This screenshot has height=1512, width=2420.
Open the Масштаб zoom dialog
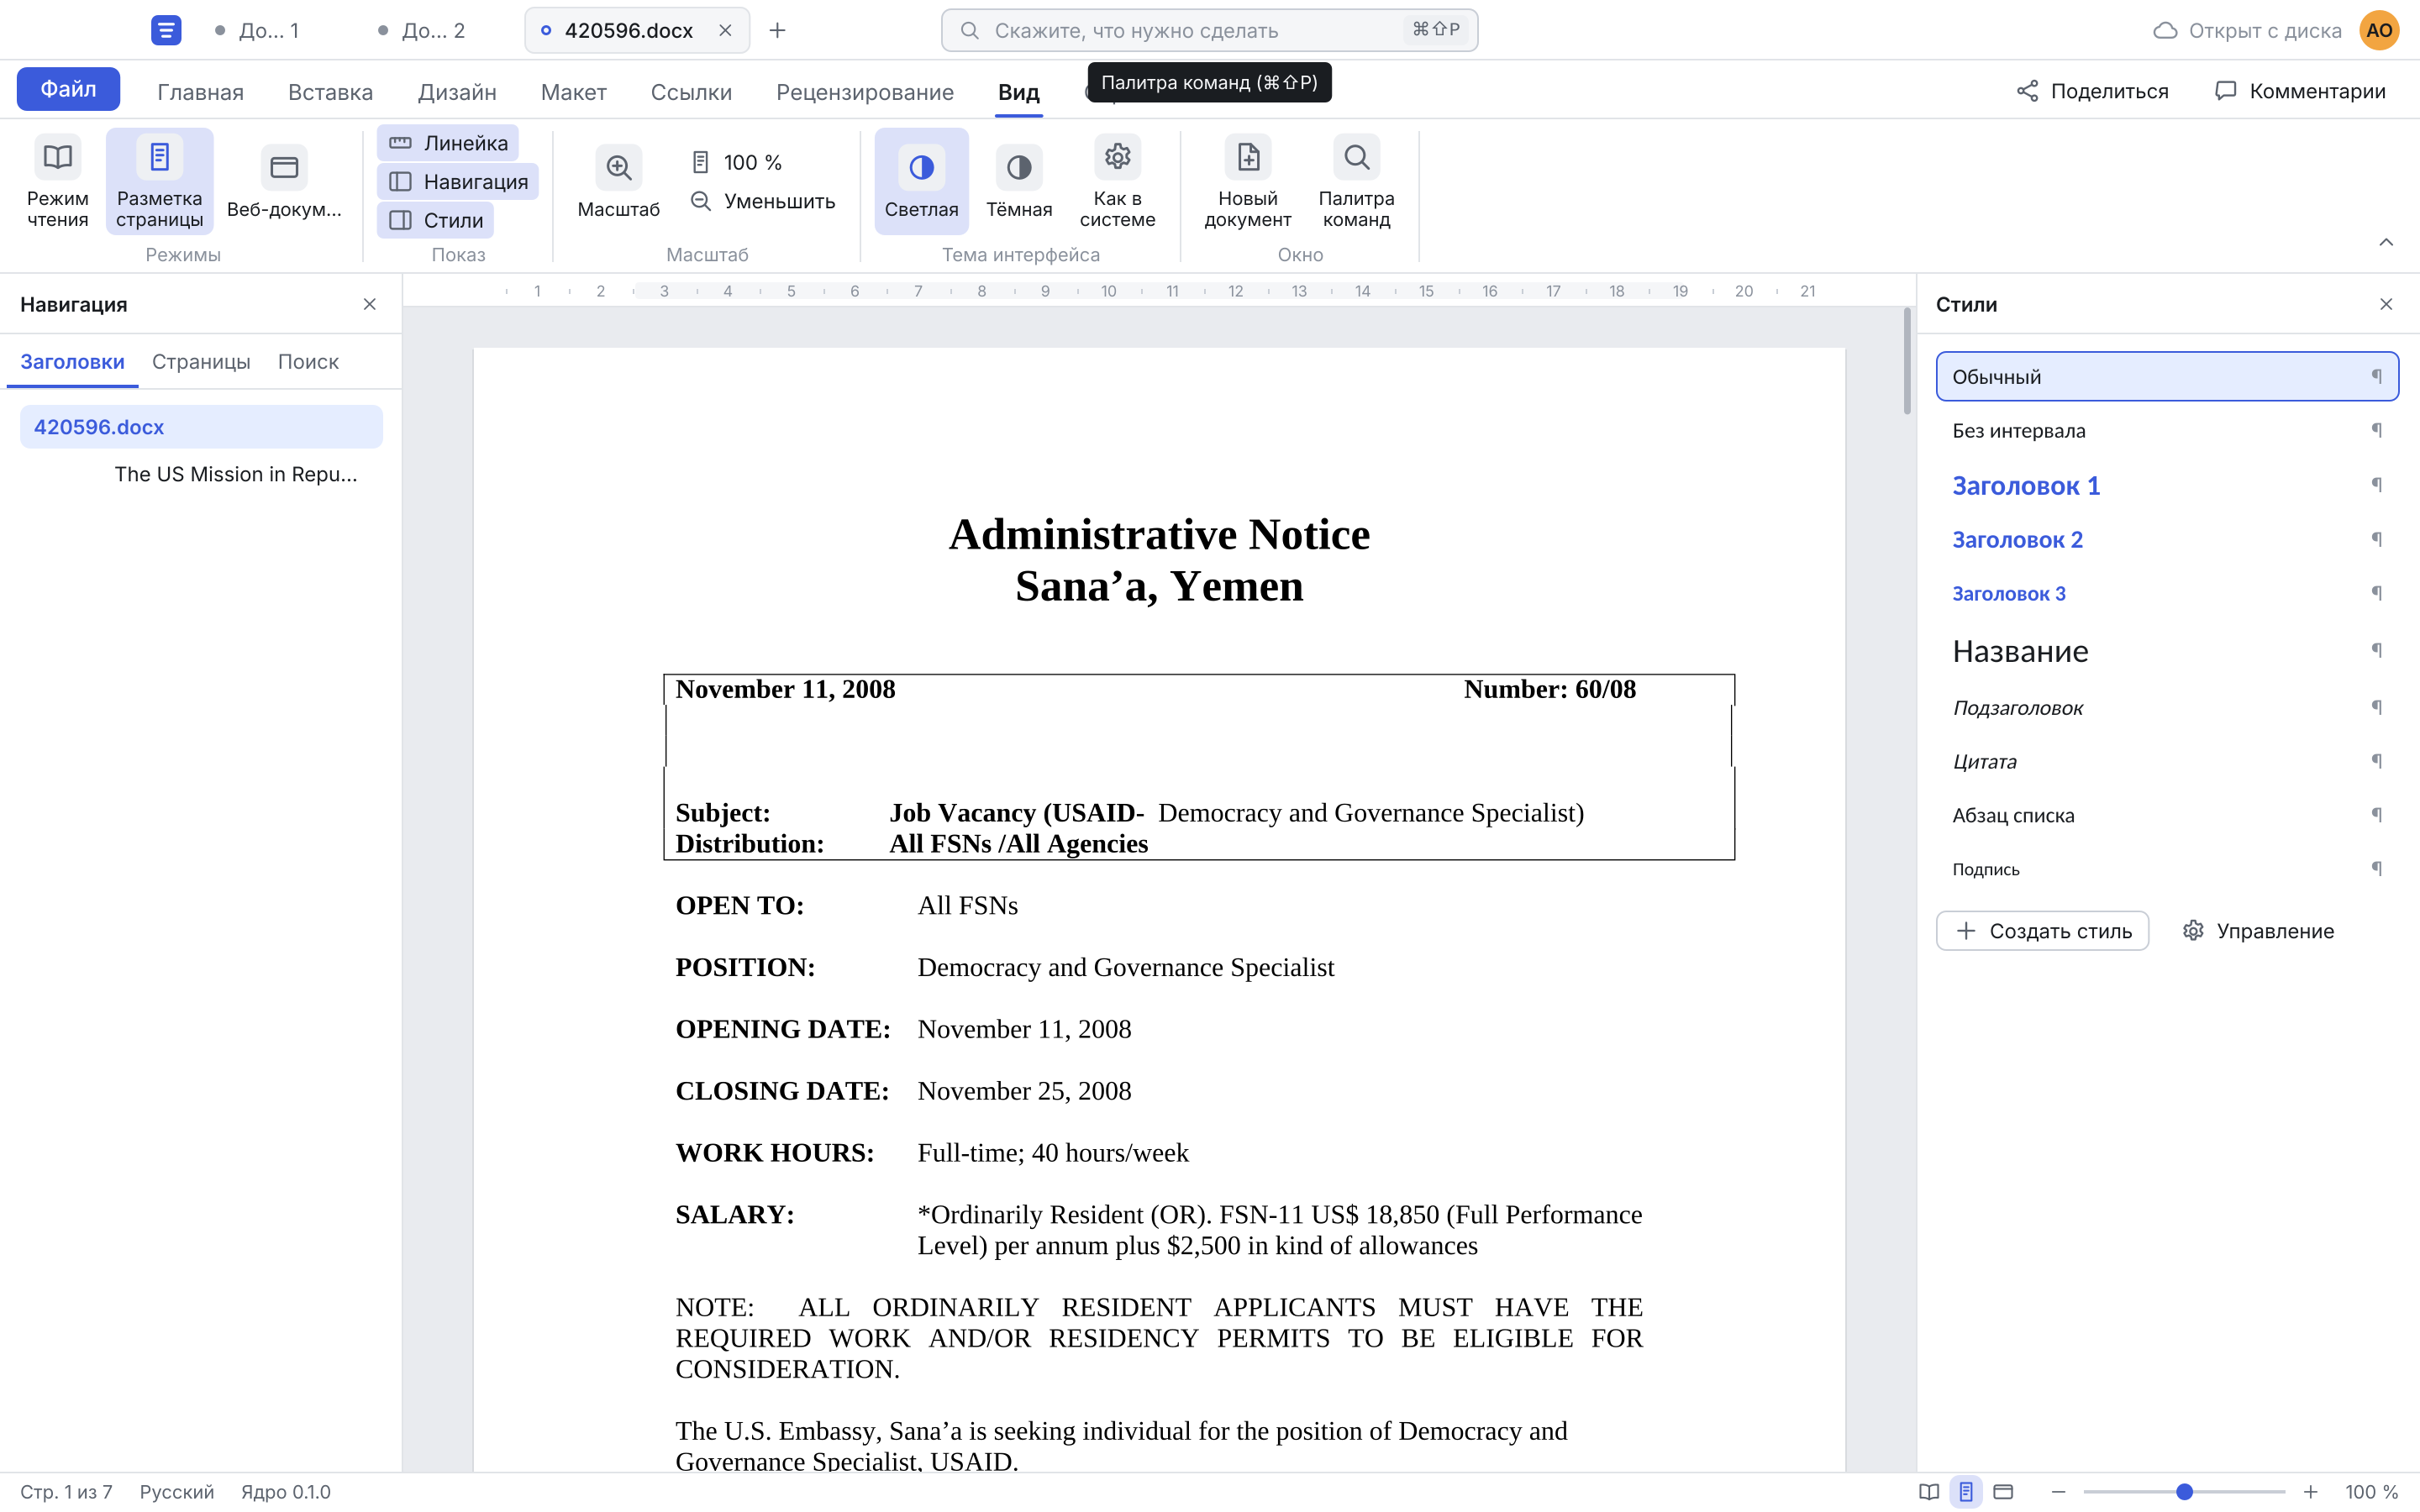[x=618, y=181]
